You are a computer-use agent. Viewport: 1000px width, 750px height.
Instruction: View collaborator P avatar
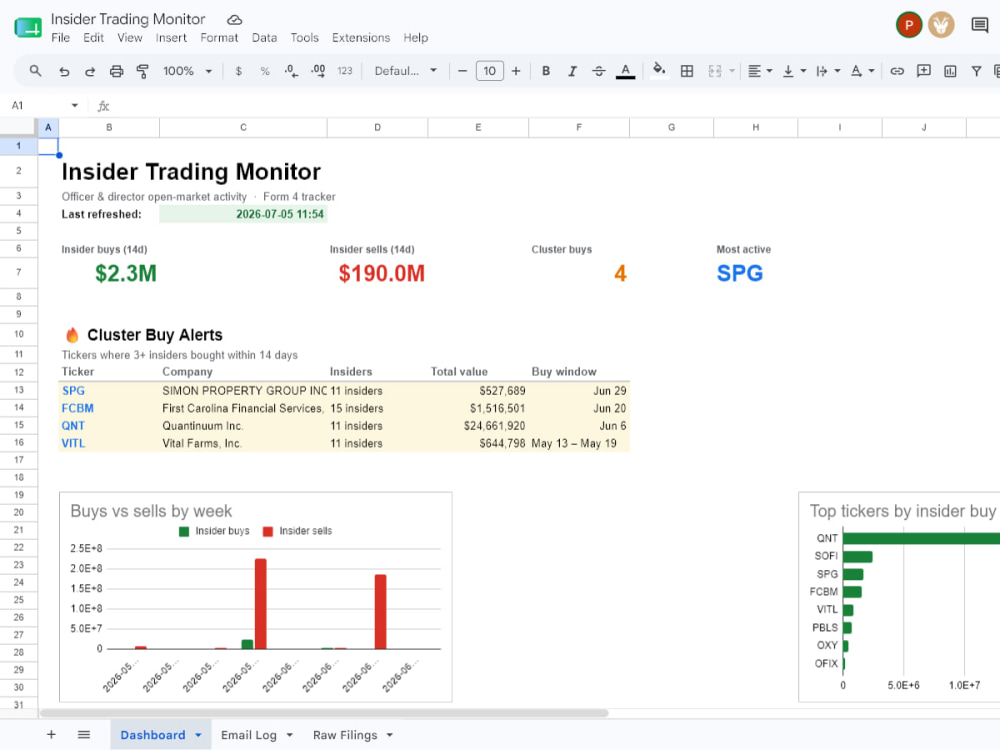909,26
